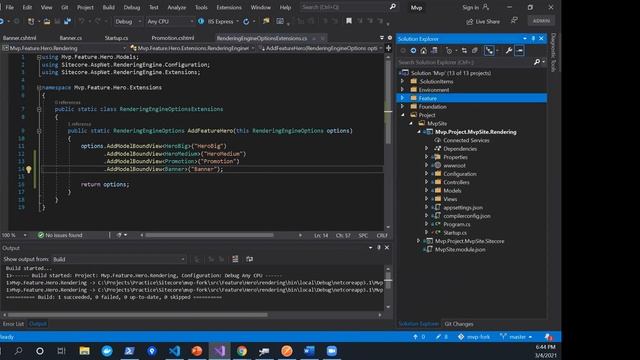Open the File menu

pyautogui.click(x=10, y=7)
